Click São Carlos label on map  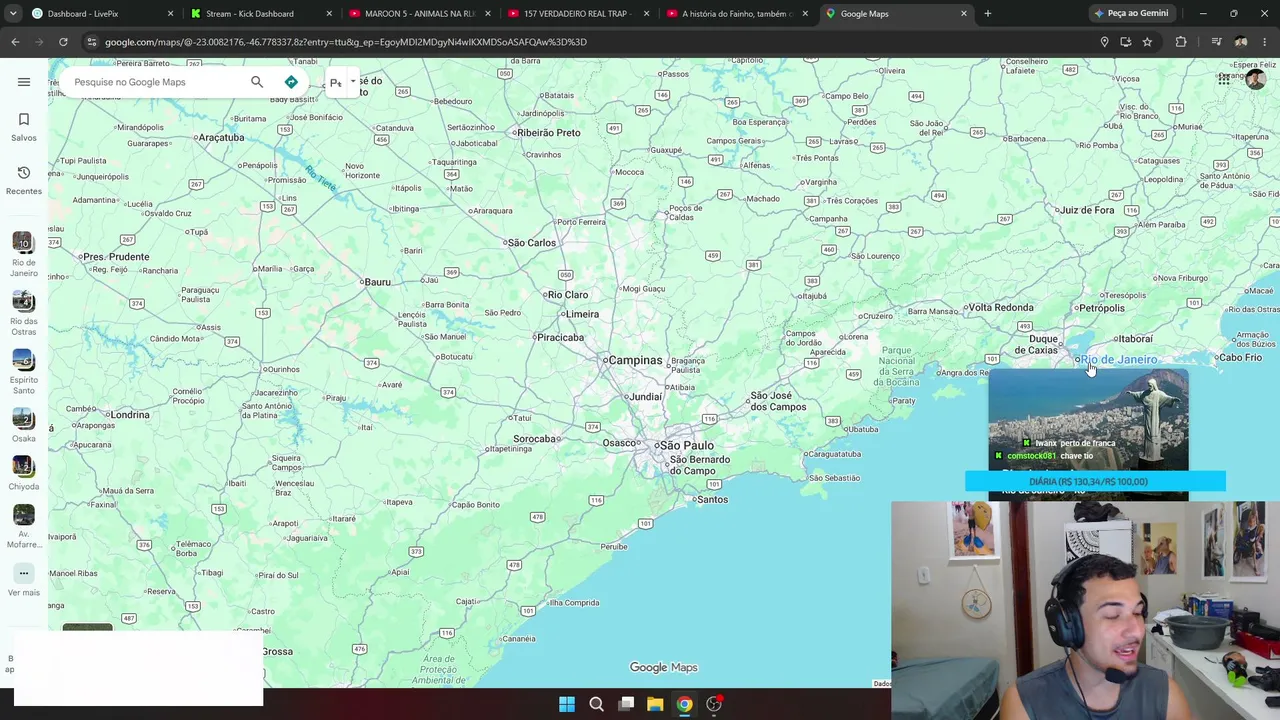click(531, 243)
